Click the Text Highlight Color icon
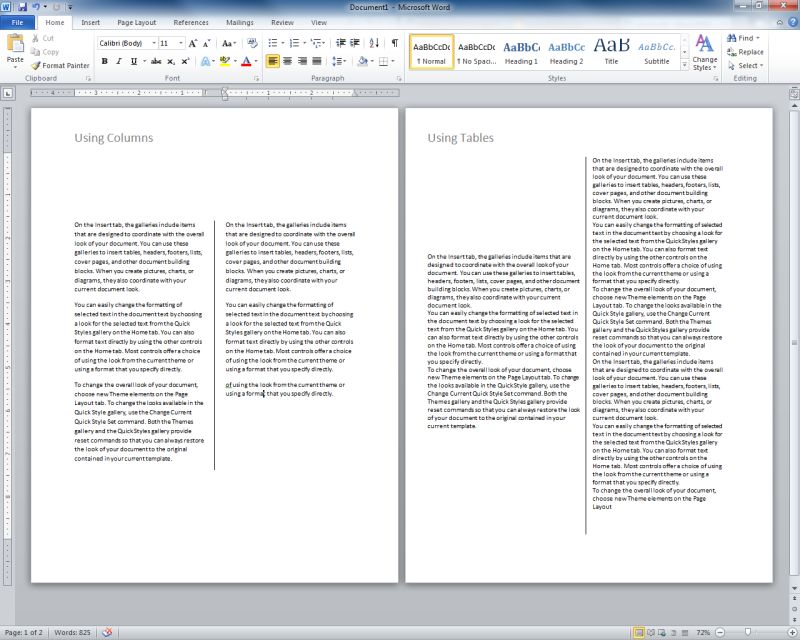The image size is (800, 640). 223,61
